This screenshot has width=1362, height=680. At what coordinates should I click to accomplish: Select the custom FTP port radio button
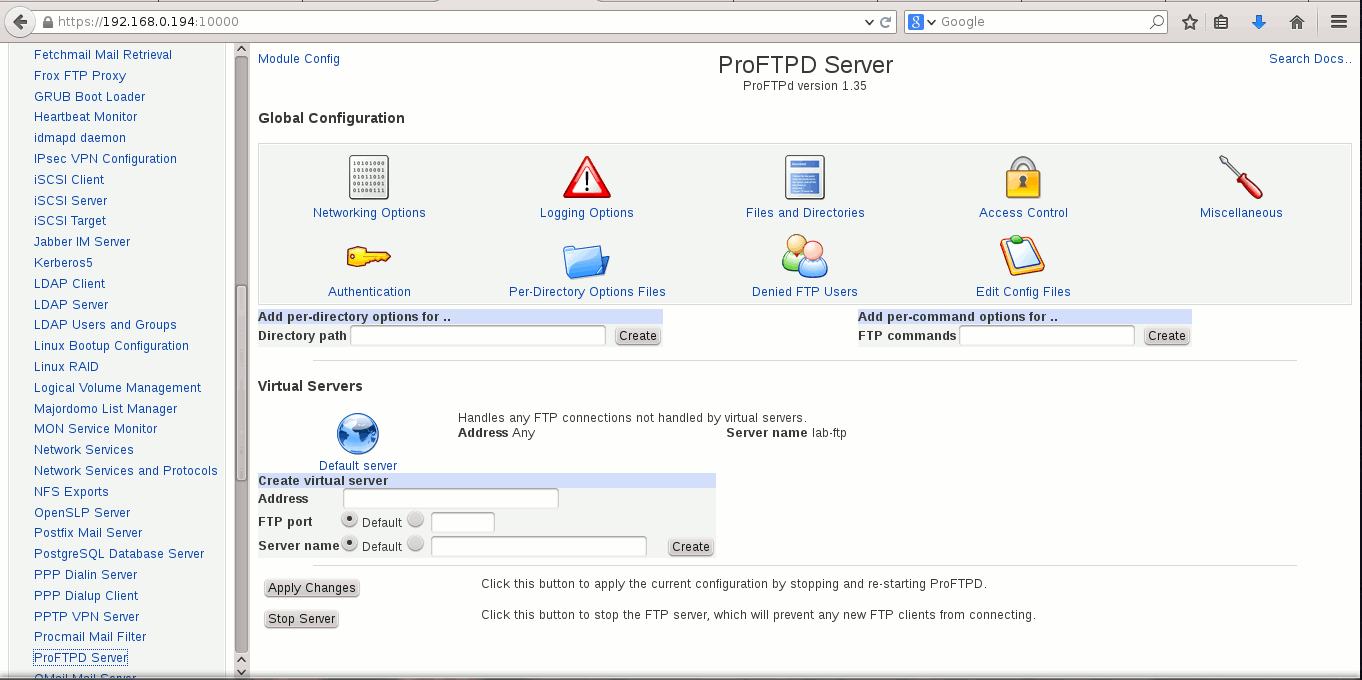pyautogui.click(x=416, y=519)
